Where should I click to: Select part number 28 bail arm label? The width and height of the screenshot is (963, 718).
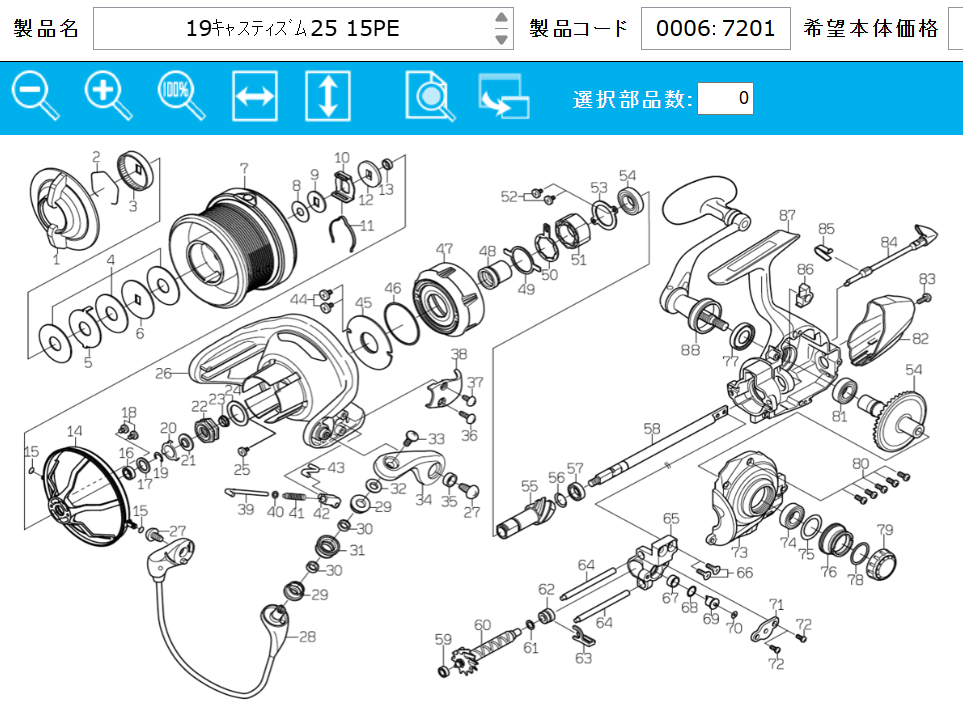click(308, 636)
